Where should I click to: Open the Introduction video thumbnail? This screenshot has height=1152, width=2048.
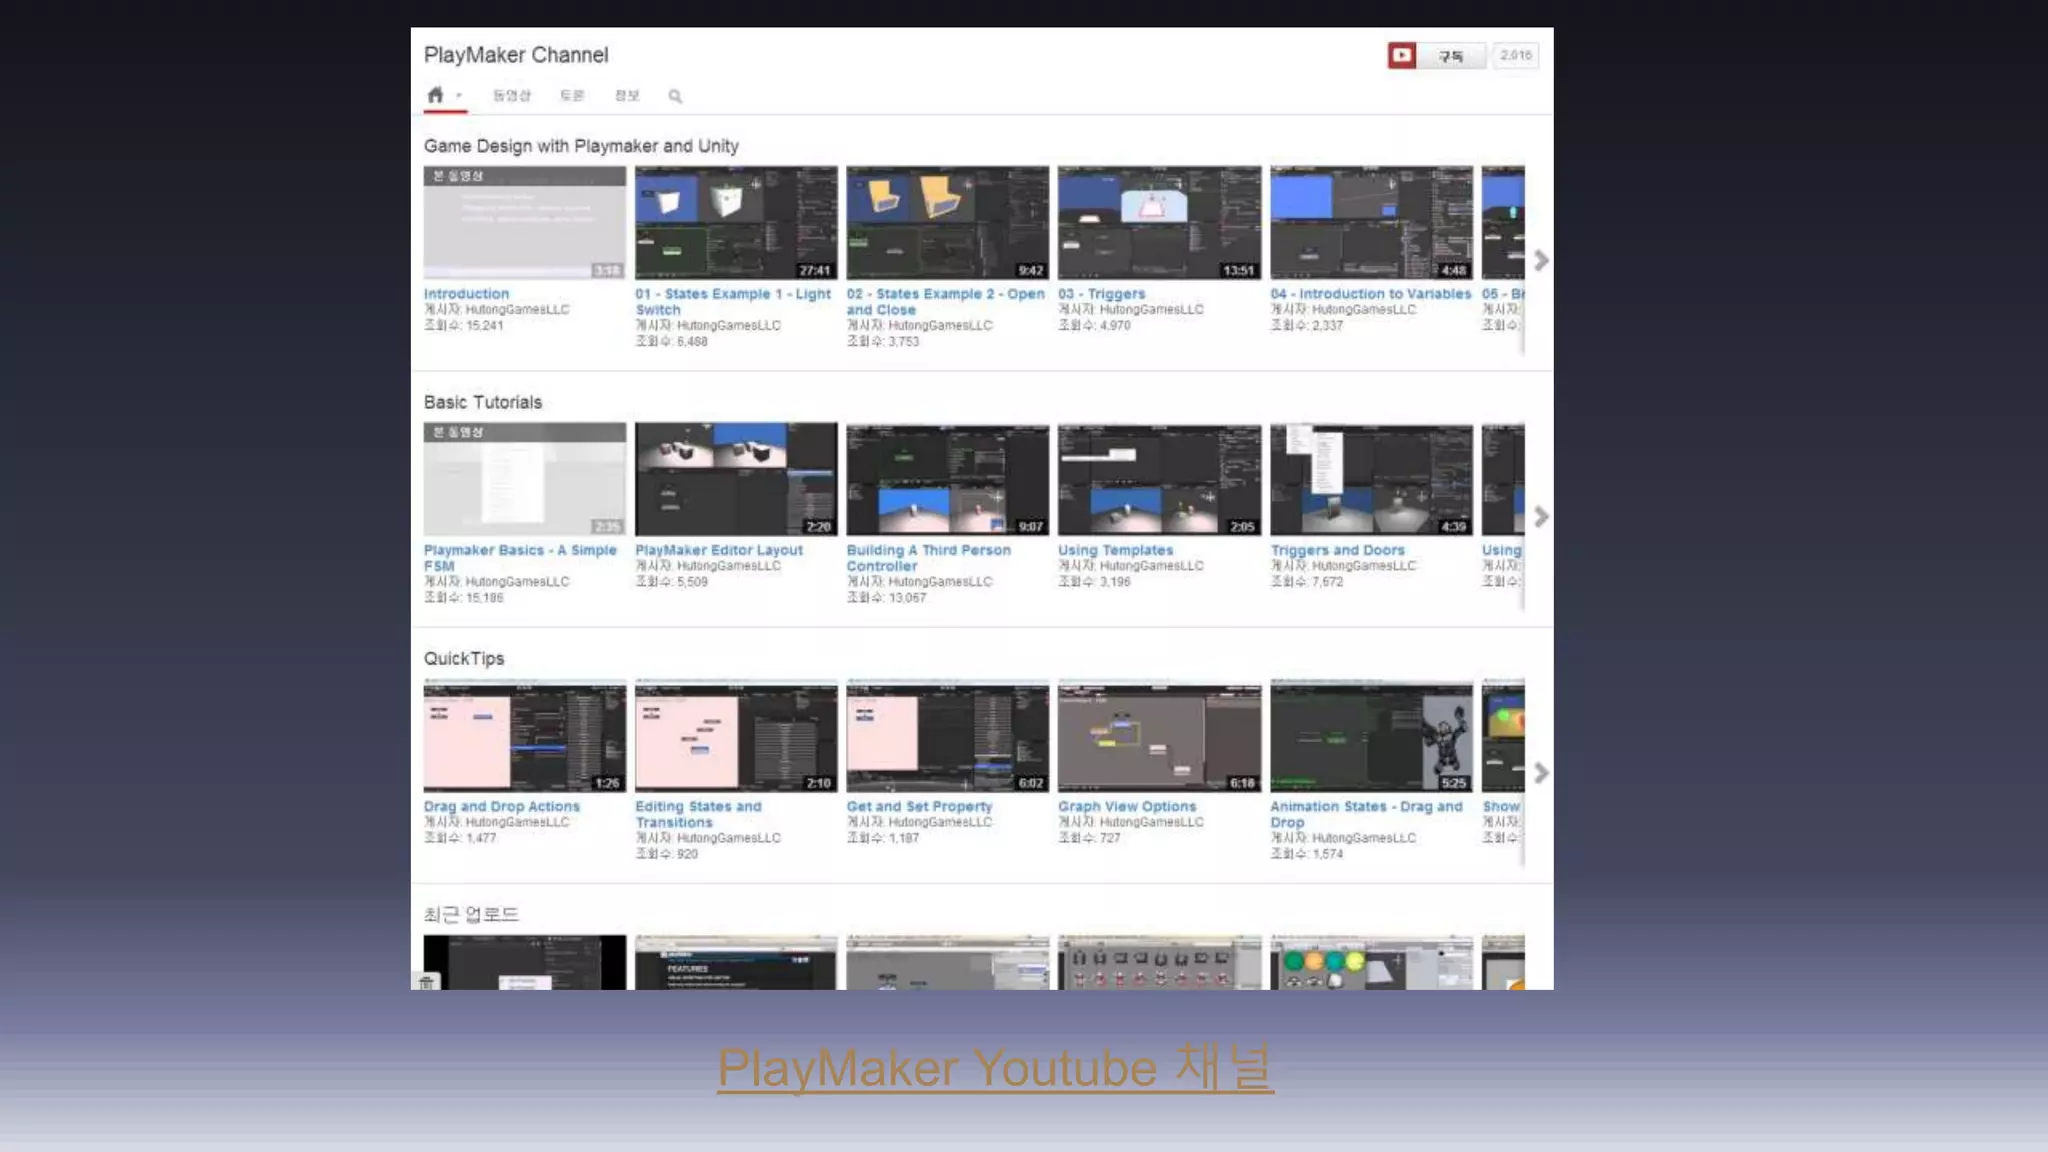[525, 223]
